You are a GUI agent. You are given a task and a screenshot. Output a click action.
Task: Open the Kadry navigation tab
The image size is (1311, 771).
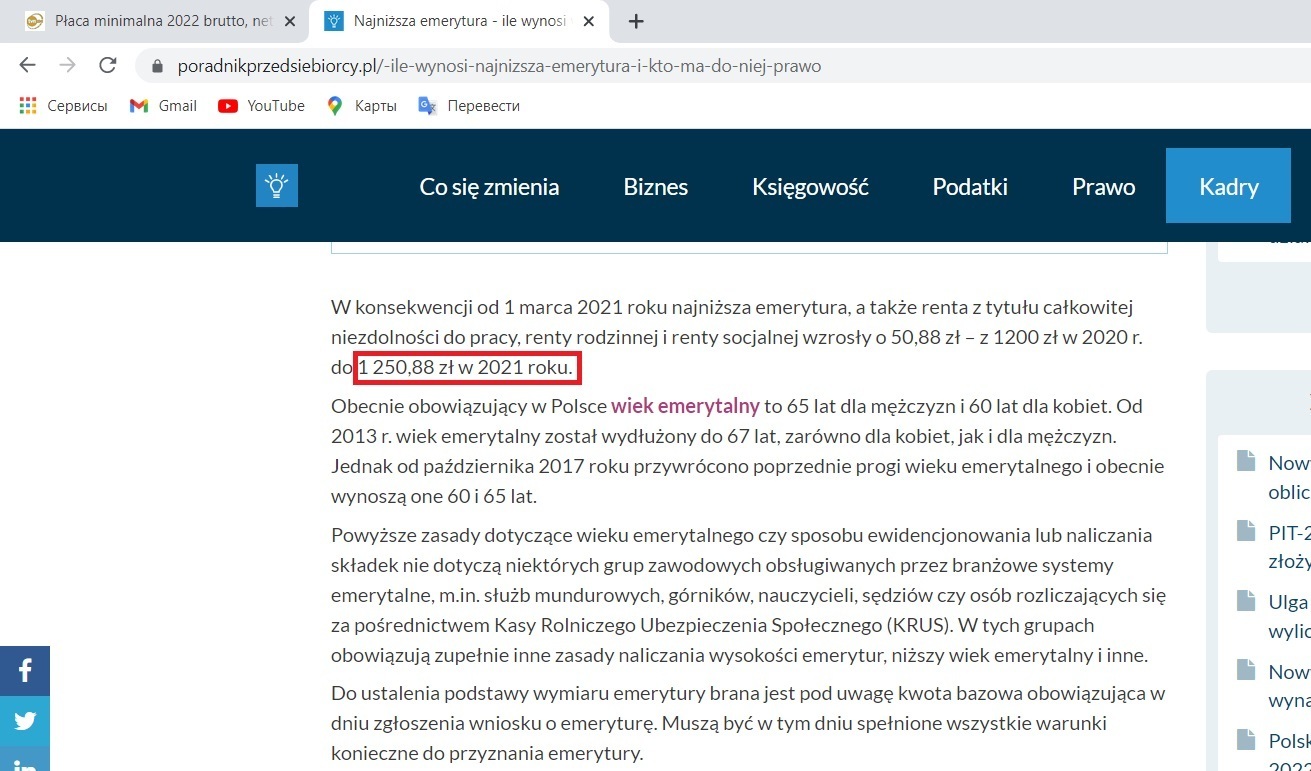click(1228, 187)
